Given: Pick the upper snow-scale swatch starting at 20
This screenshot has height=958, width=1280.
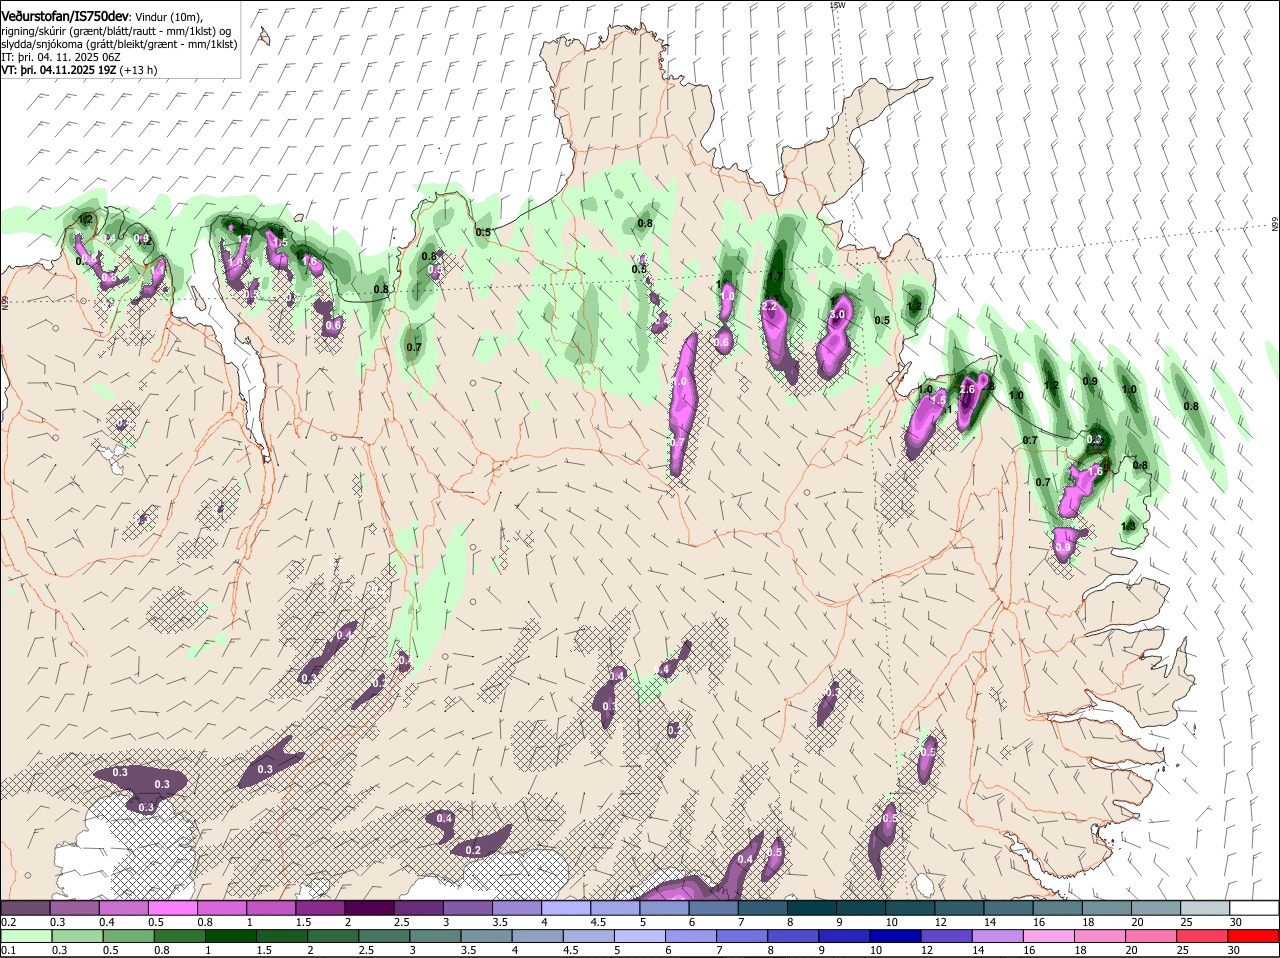Looking at the screenshot, I should (x=1157, y=907).
